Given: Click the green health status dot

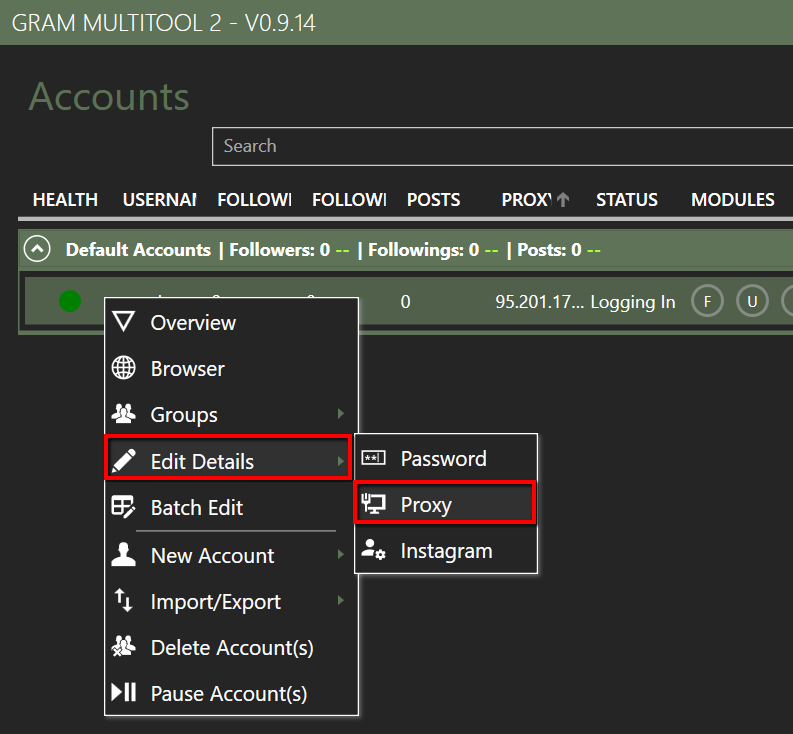Looking at the screenshot, I should pyautogui.click(x=70, y=301).
